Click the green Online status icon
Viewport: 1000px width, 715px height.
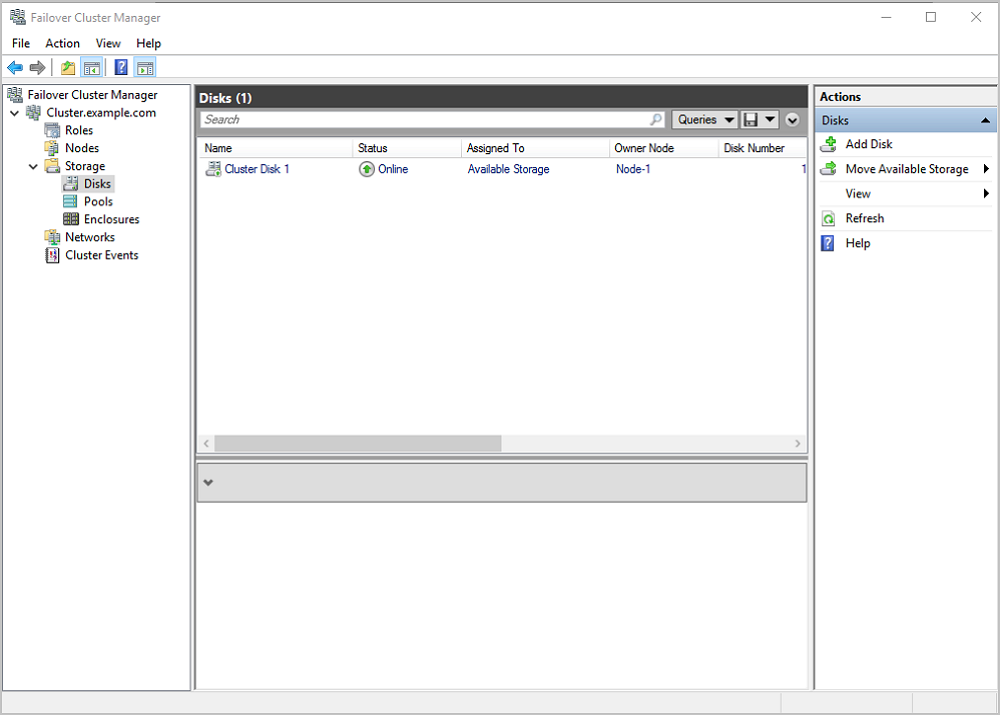pyautogui.click(x=367, y=169)
